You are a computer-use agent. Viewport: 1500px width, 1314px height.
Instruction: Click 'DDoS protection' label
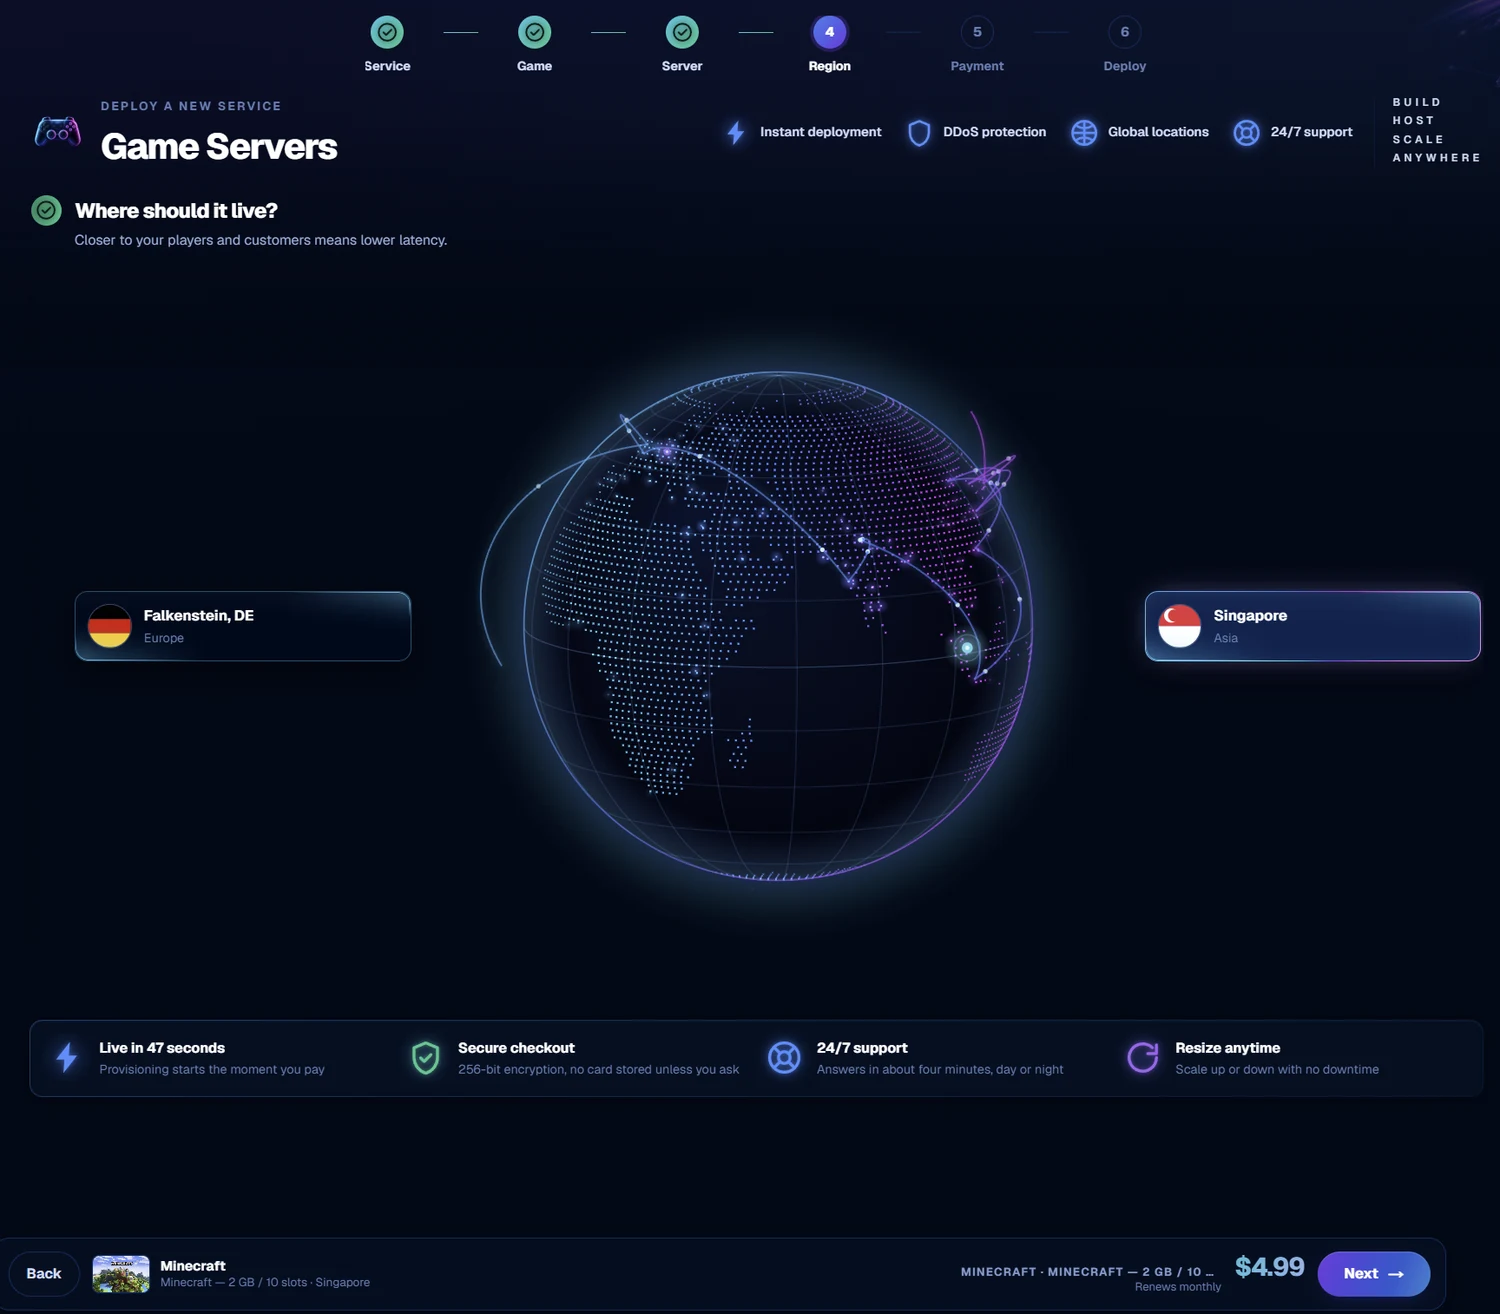point(995,132)
